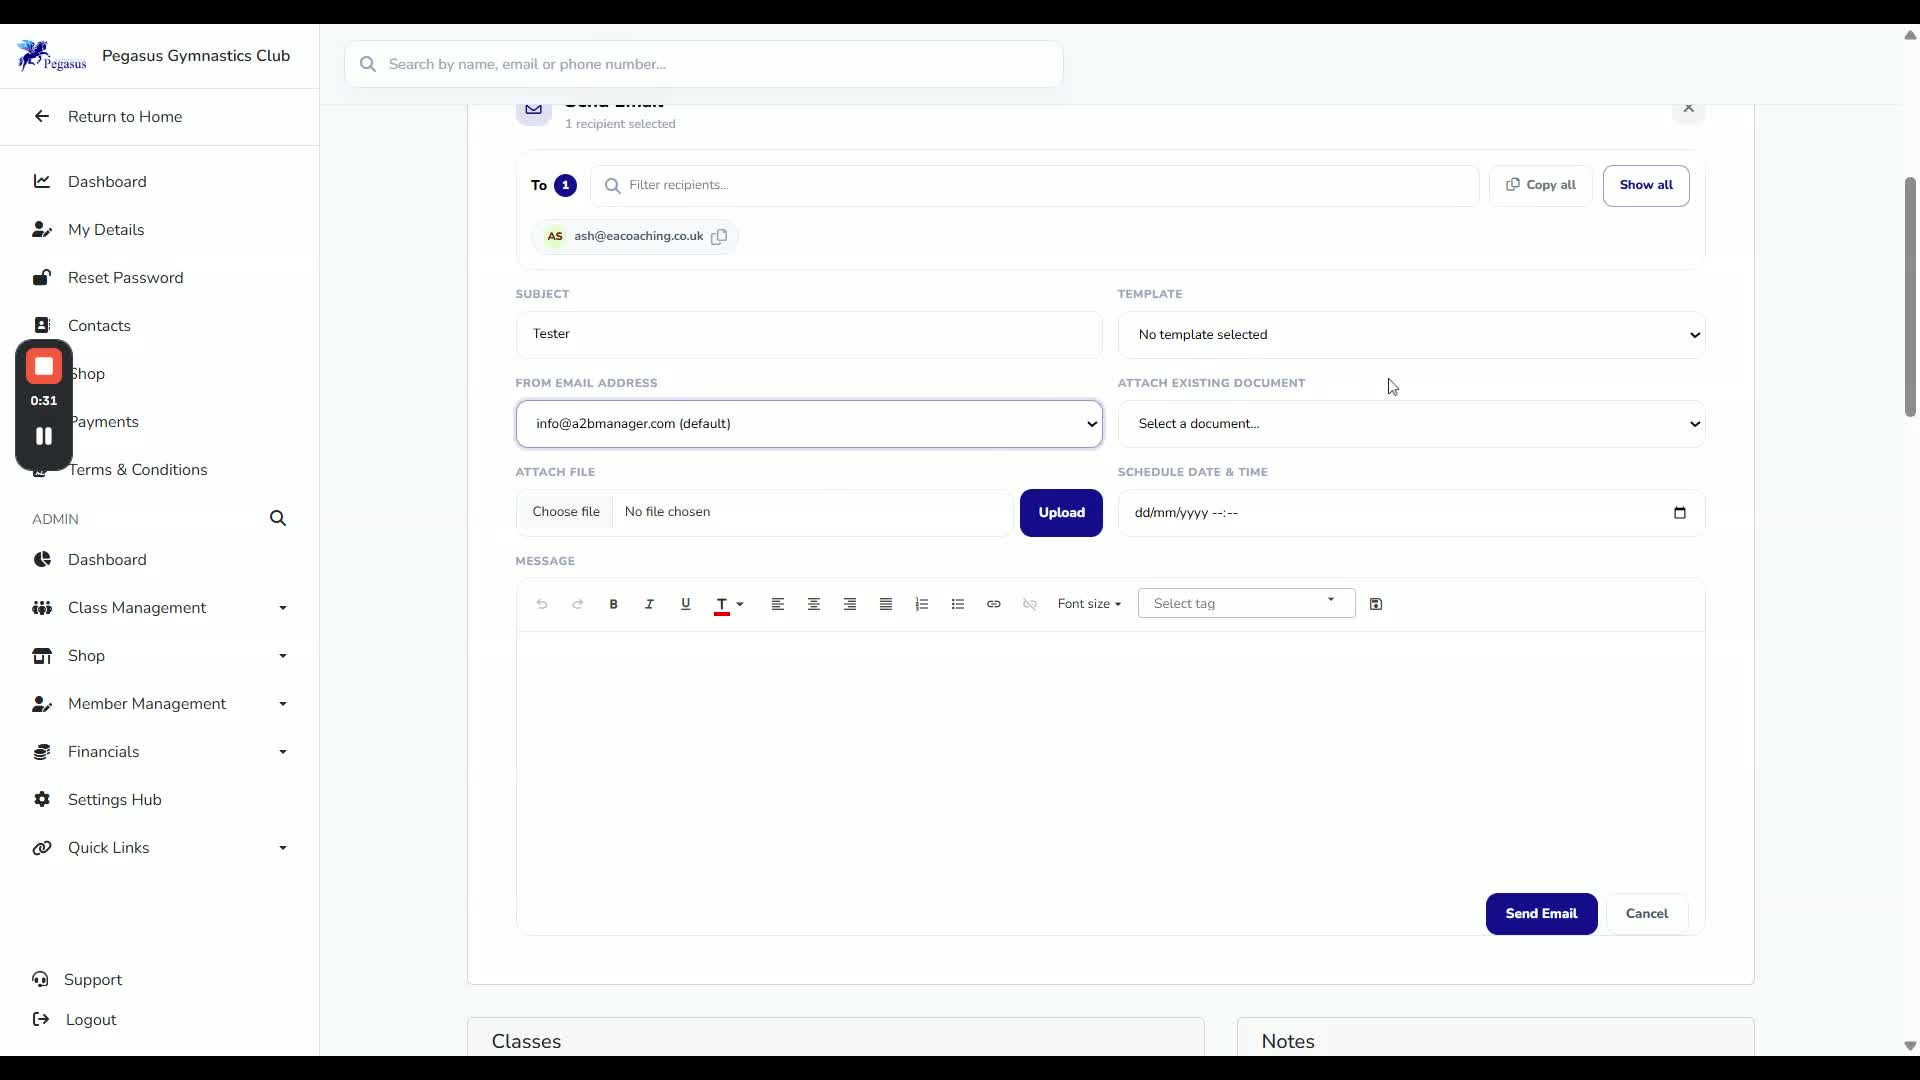Image resolution: width=1920 pixels, height=1080 pixels.
Task: Select the numbered list icon
Action: [921, 604]
